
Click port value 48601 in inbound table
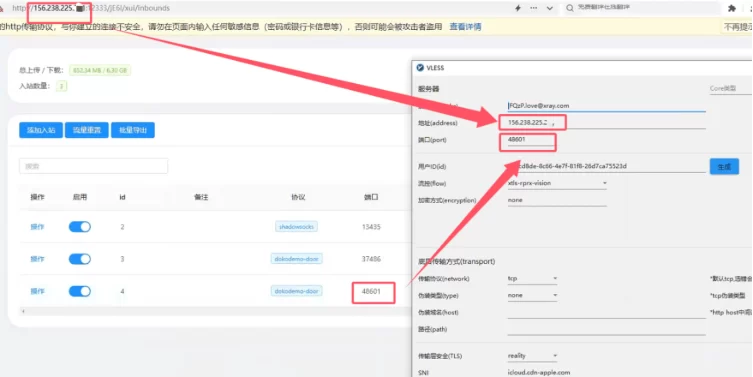371,291
